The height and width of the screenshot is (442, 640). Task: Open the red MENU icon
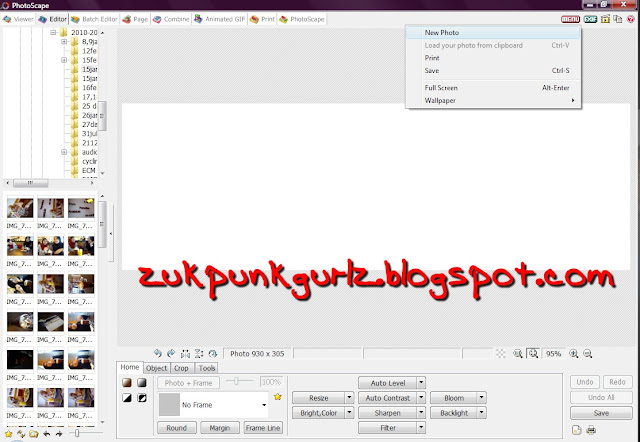pyautogui.click(x=570, y=19)
